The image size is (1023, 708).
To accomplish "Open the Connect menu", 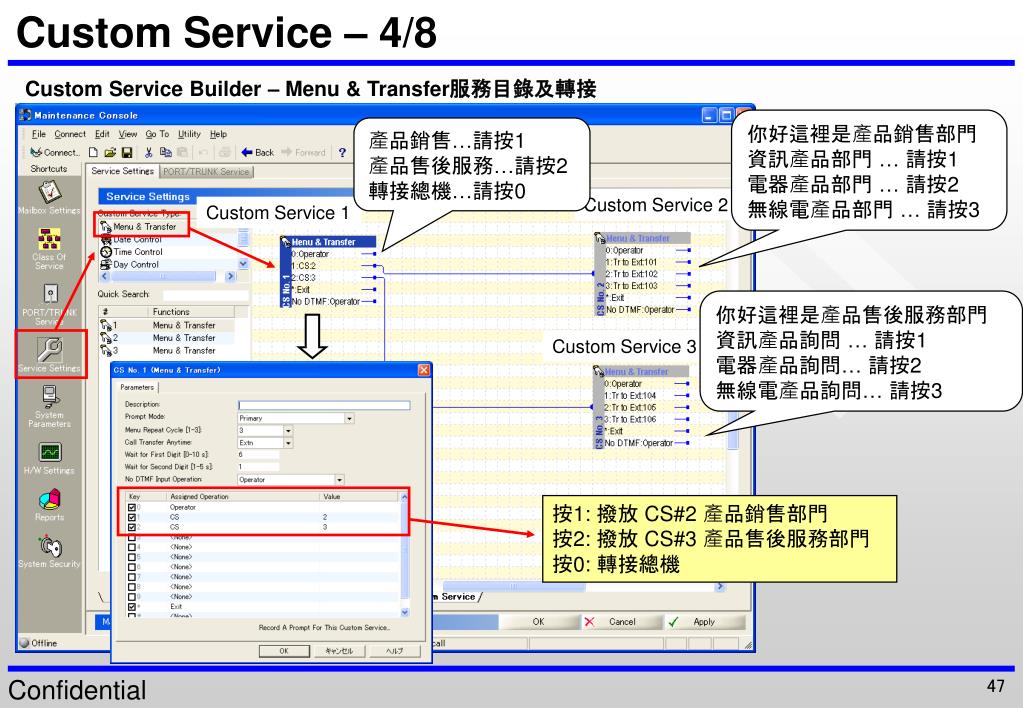I will point(70,134).
